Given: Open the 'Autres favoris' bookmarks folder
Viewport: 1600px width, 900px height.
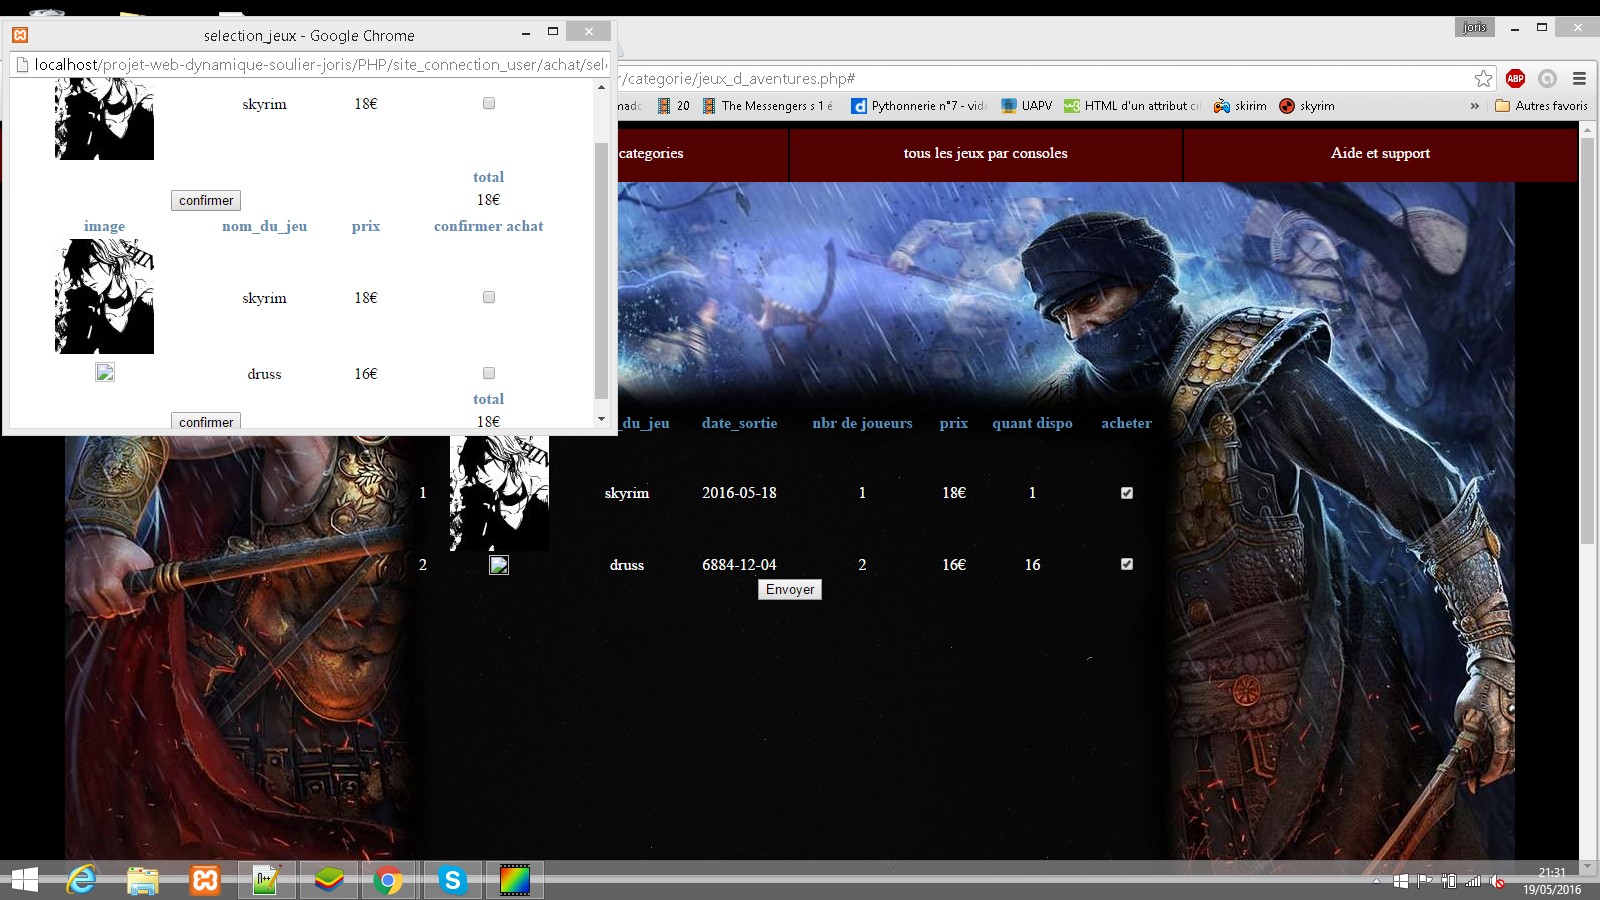Looking at the screenshot, I should pos(1541,106).
